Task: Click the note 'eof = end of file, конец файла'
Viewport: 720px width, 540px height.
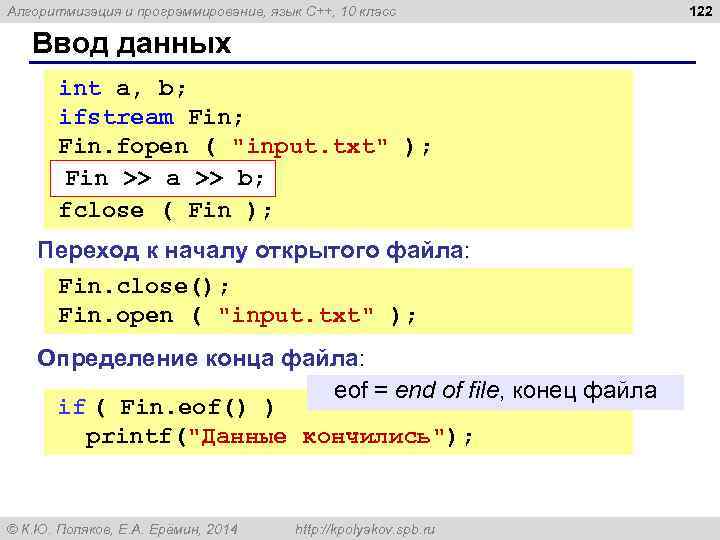Action: click(x=495, y=391)
